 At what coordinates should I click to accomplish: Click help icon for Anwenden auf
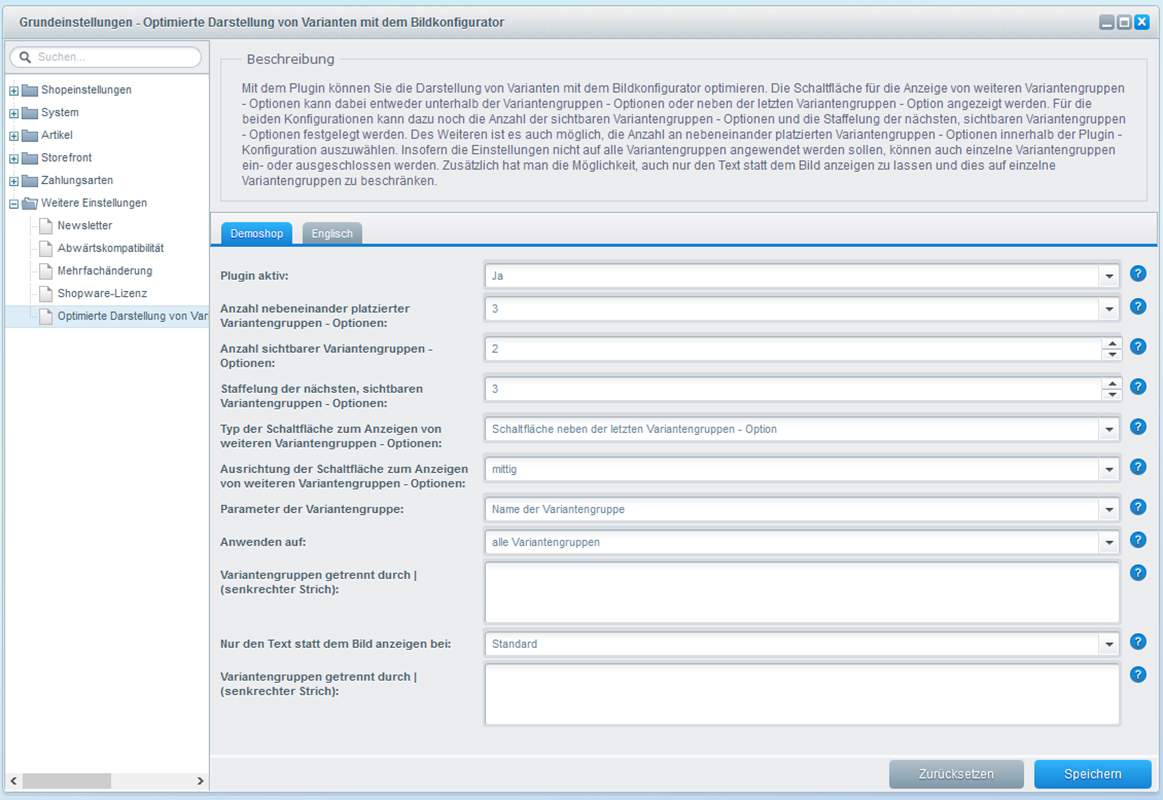click(1138, 540)
